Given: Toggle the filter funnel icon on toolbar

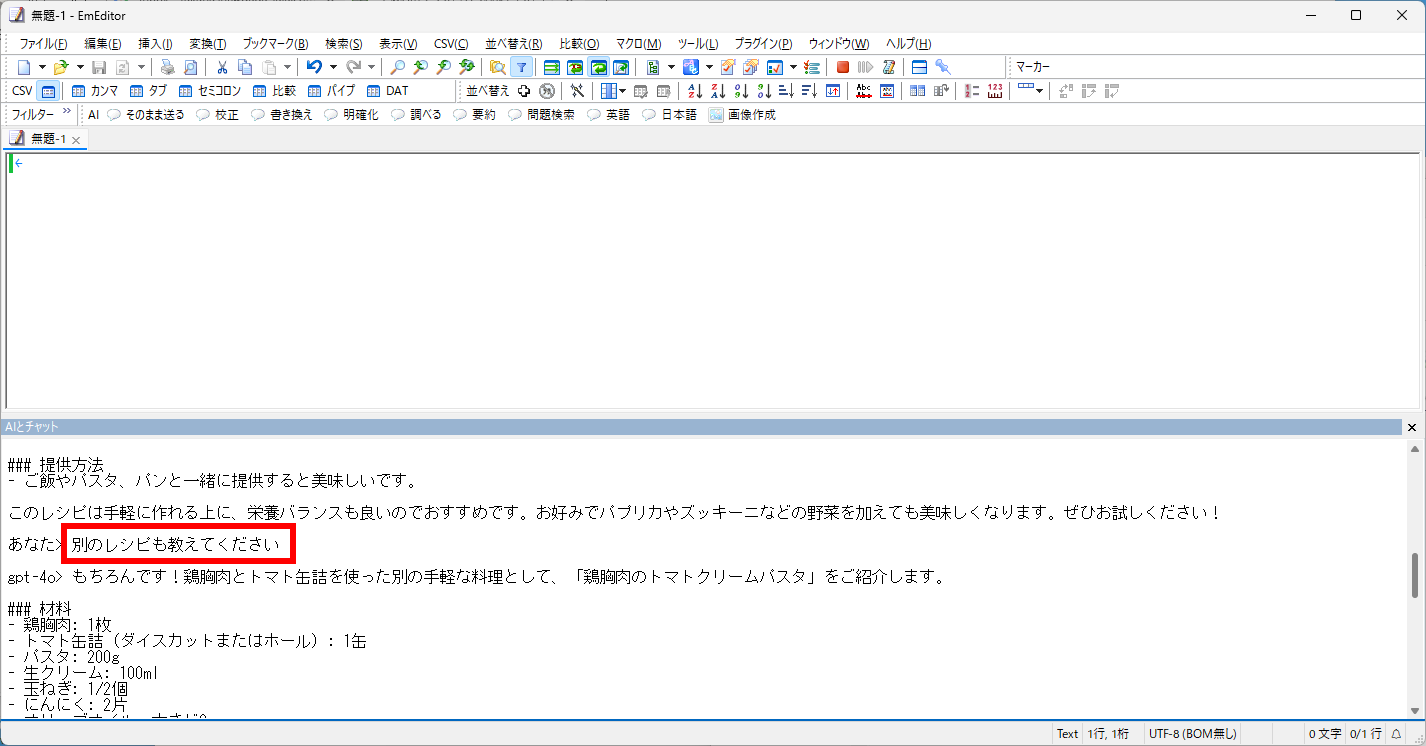Looking at the screenshot, I should pyautogui.click(x=521, y=67).
